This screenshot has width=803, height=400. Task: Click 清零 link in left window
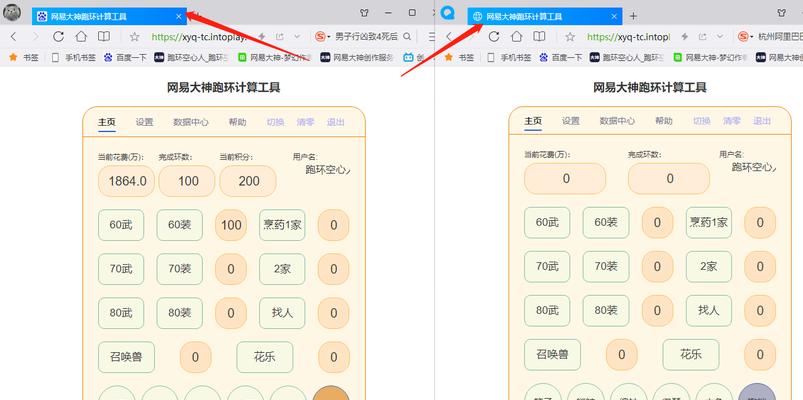(305, 122)
